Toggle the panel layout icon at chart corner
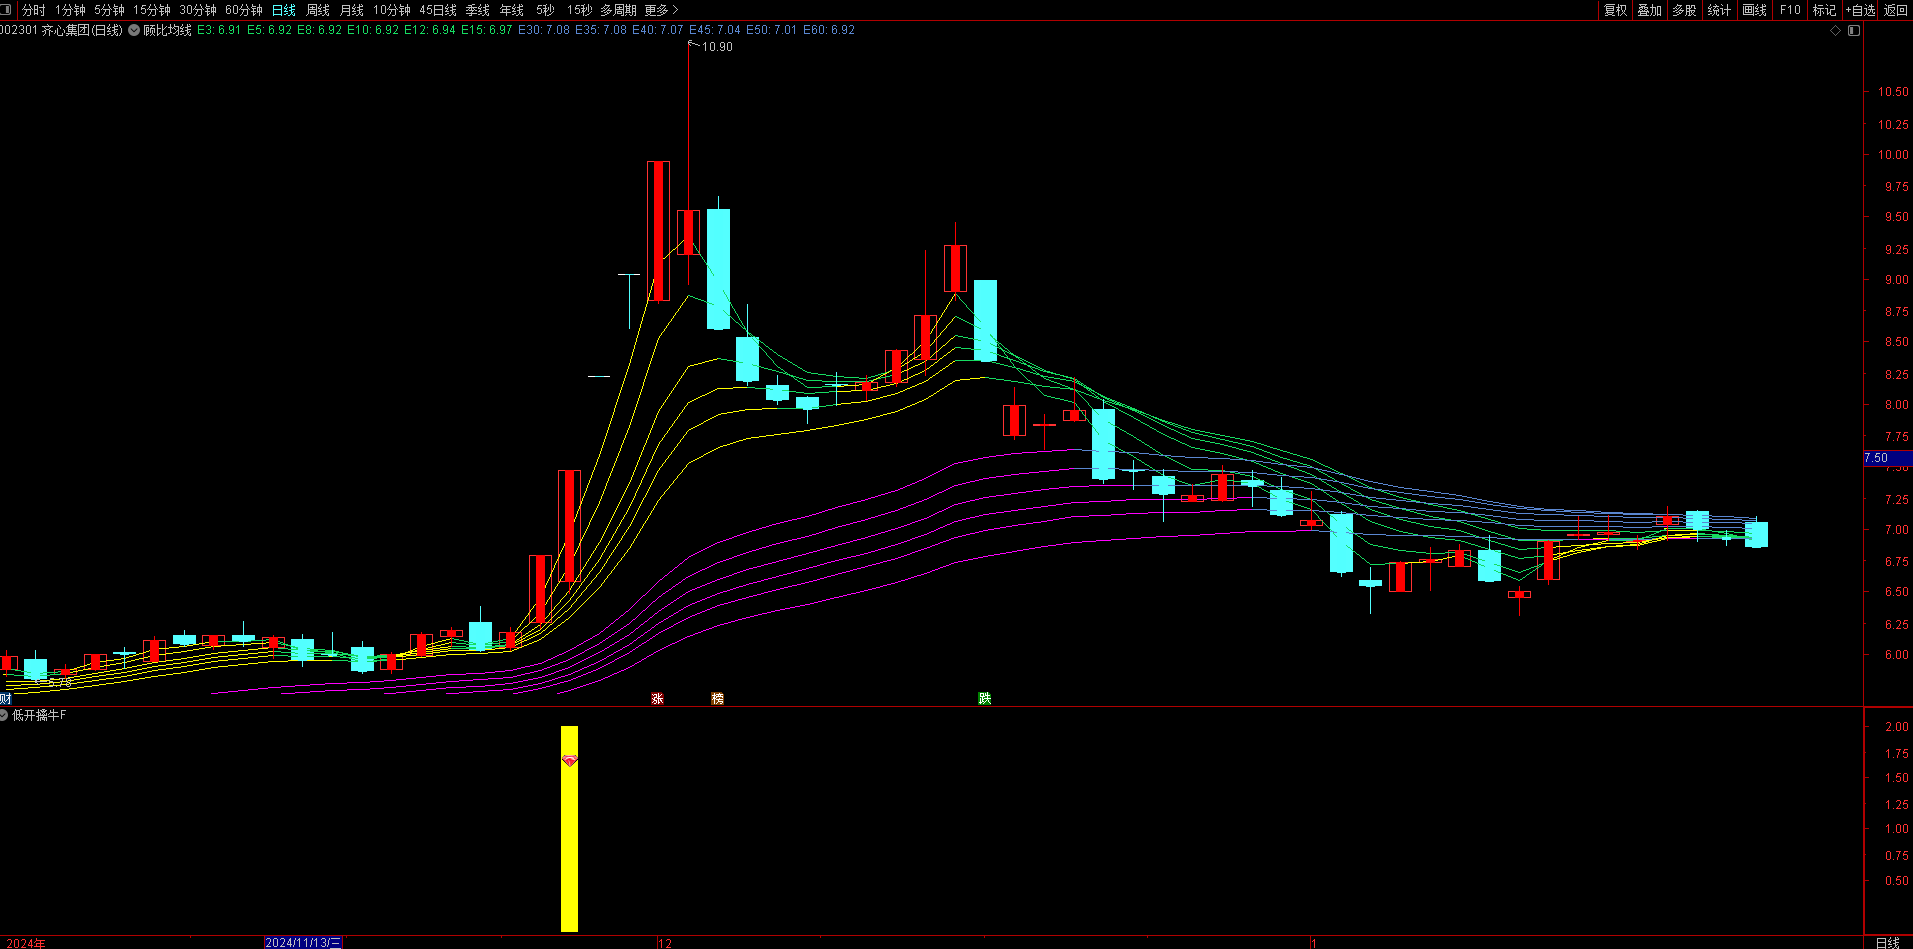 click(x=1853, y=31)
